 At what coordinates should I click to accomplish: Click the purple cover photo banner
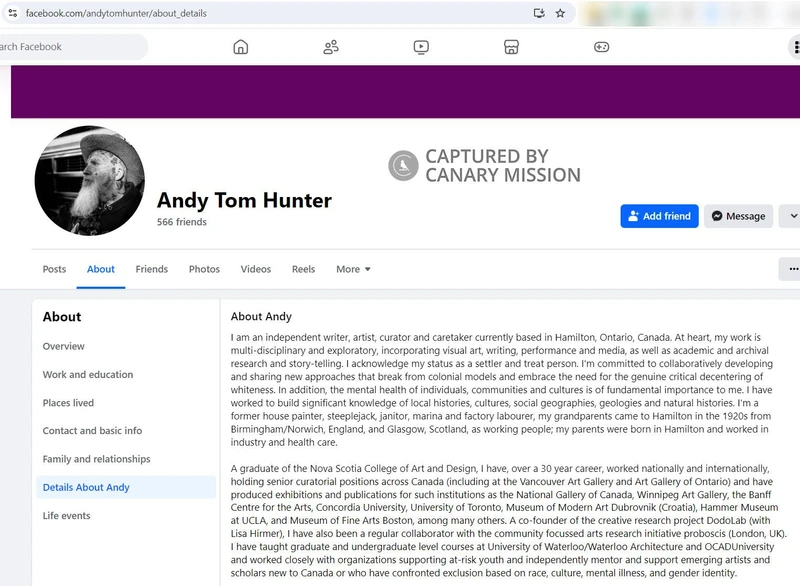pyautogui.click(x=405, y=92)
